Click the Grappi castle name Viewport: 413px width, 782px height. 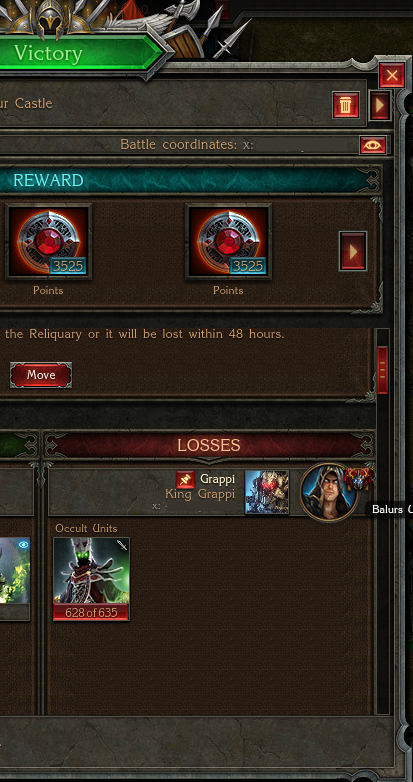[x=217, y=479]
